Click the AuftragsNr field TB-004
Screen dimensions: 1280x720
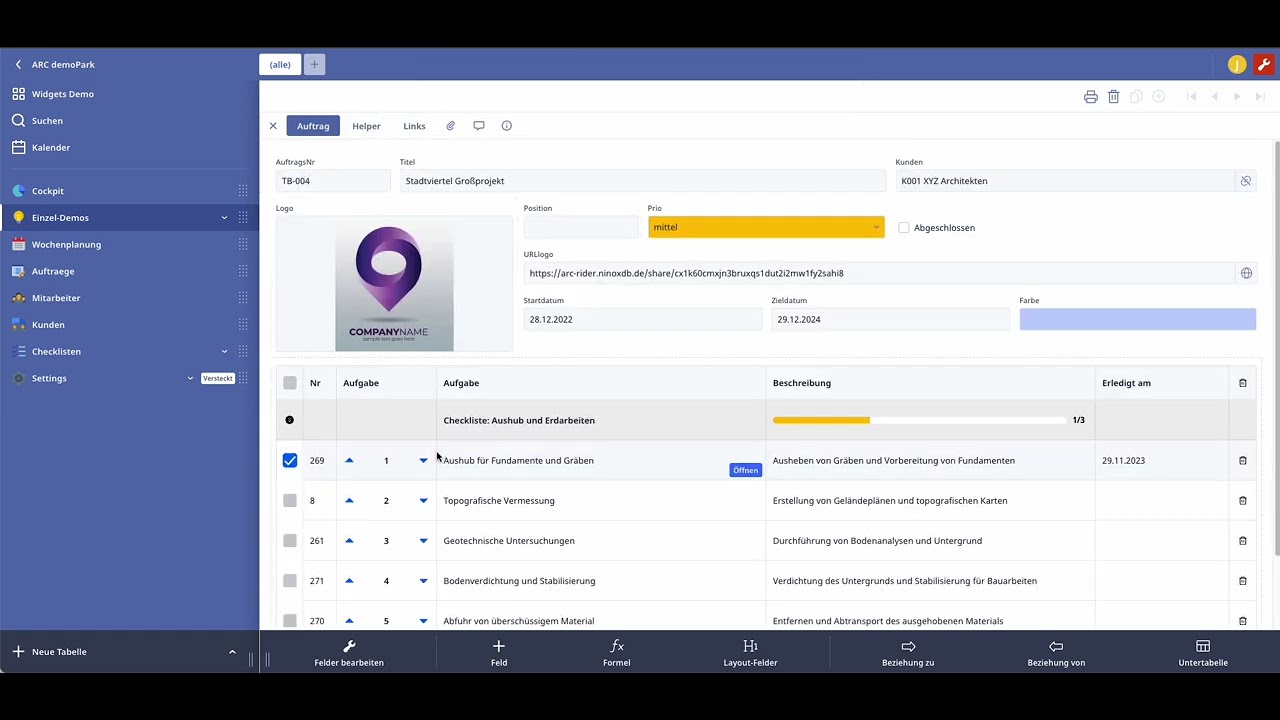pyautogui.click(x=333, y=181)
